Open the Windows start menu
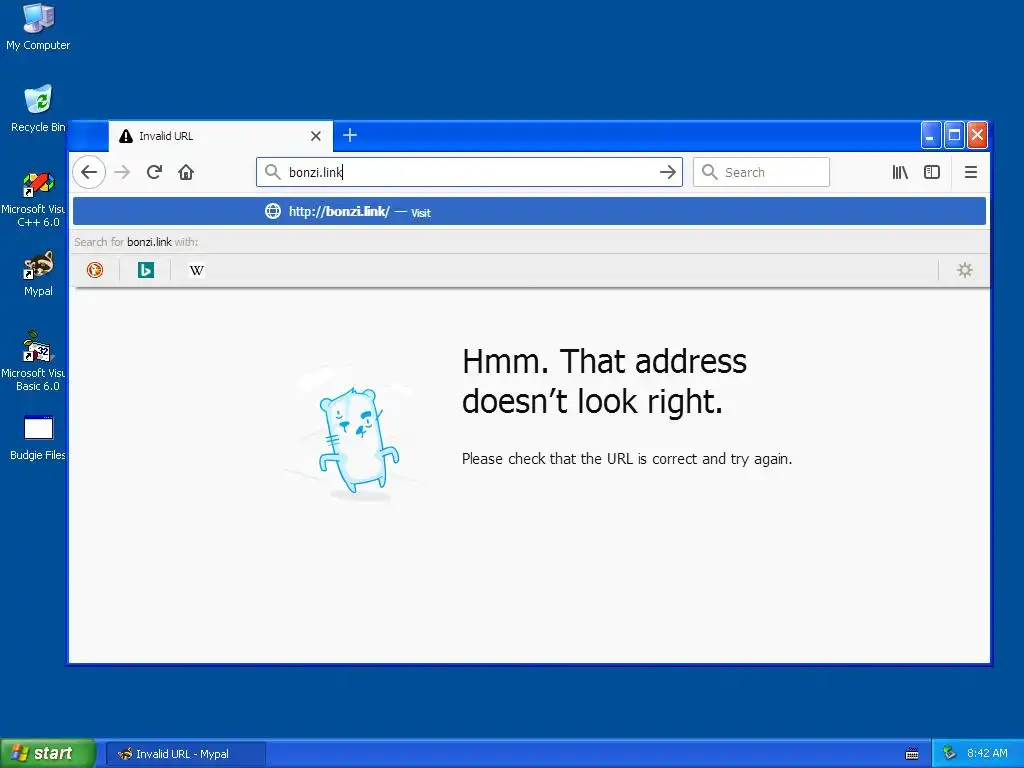 click(48, 753)
